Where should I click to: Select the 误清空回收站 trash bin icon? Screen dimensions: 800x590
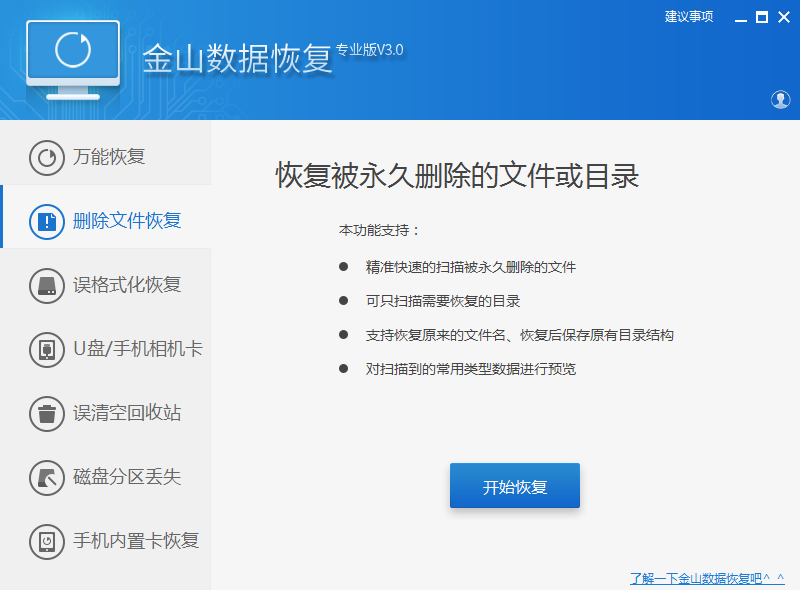(47, 414)
